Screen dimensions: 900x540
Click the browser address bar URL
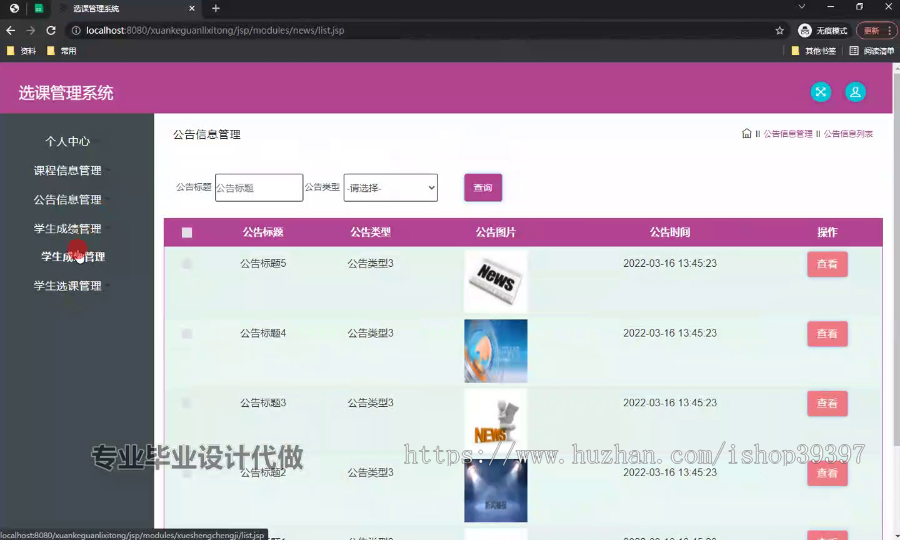tap(215, 30)
